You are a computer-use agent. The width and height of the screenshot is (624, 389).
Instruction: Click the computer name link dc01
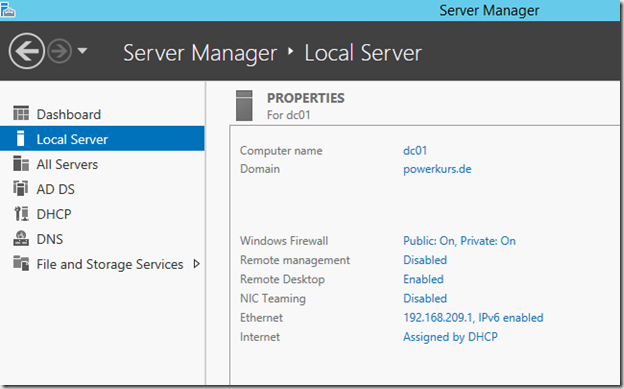[415, 151]
